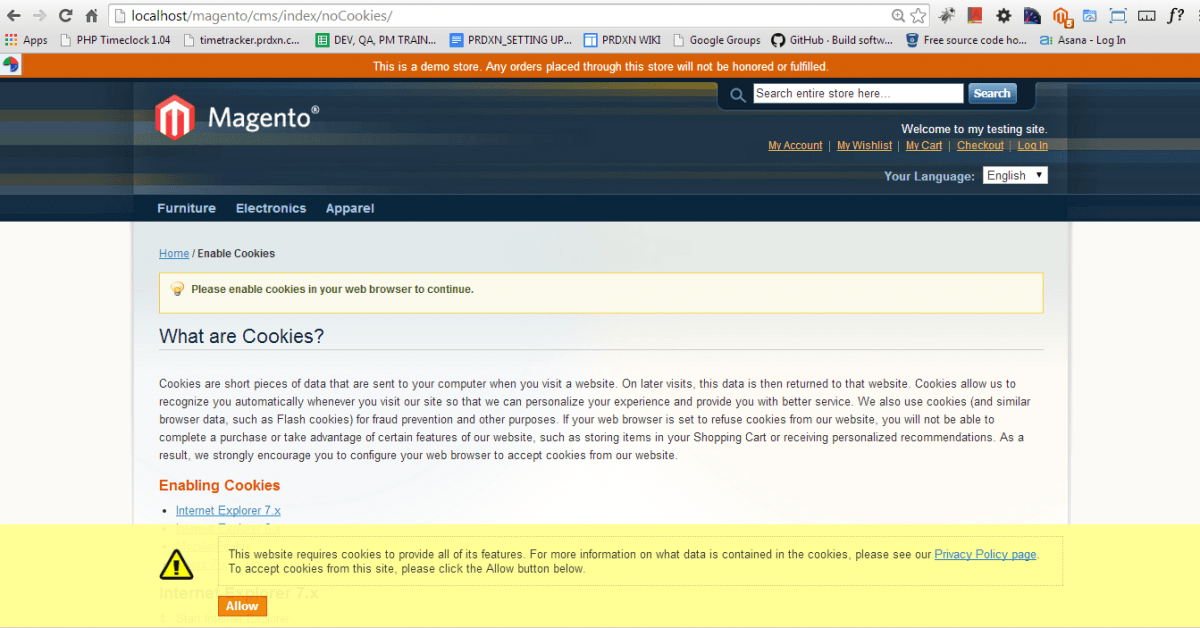
Task: Click the lightbulb icon in cookie notice
Action: [x=177, y=289]
